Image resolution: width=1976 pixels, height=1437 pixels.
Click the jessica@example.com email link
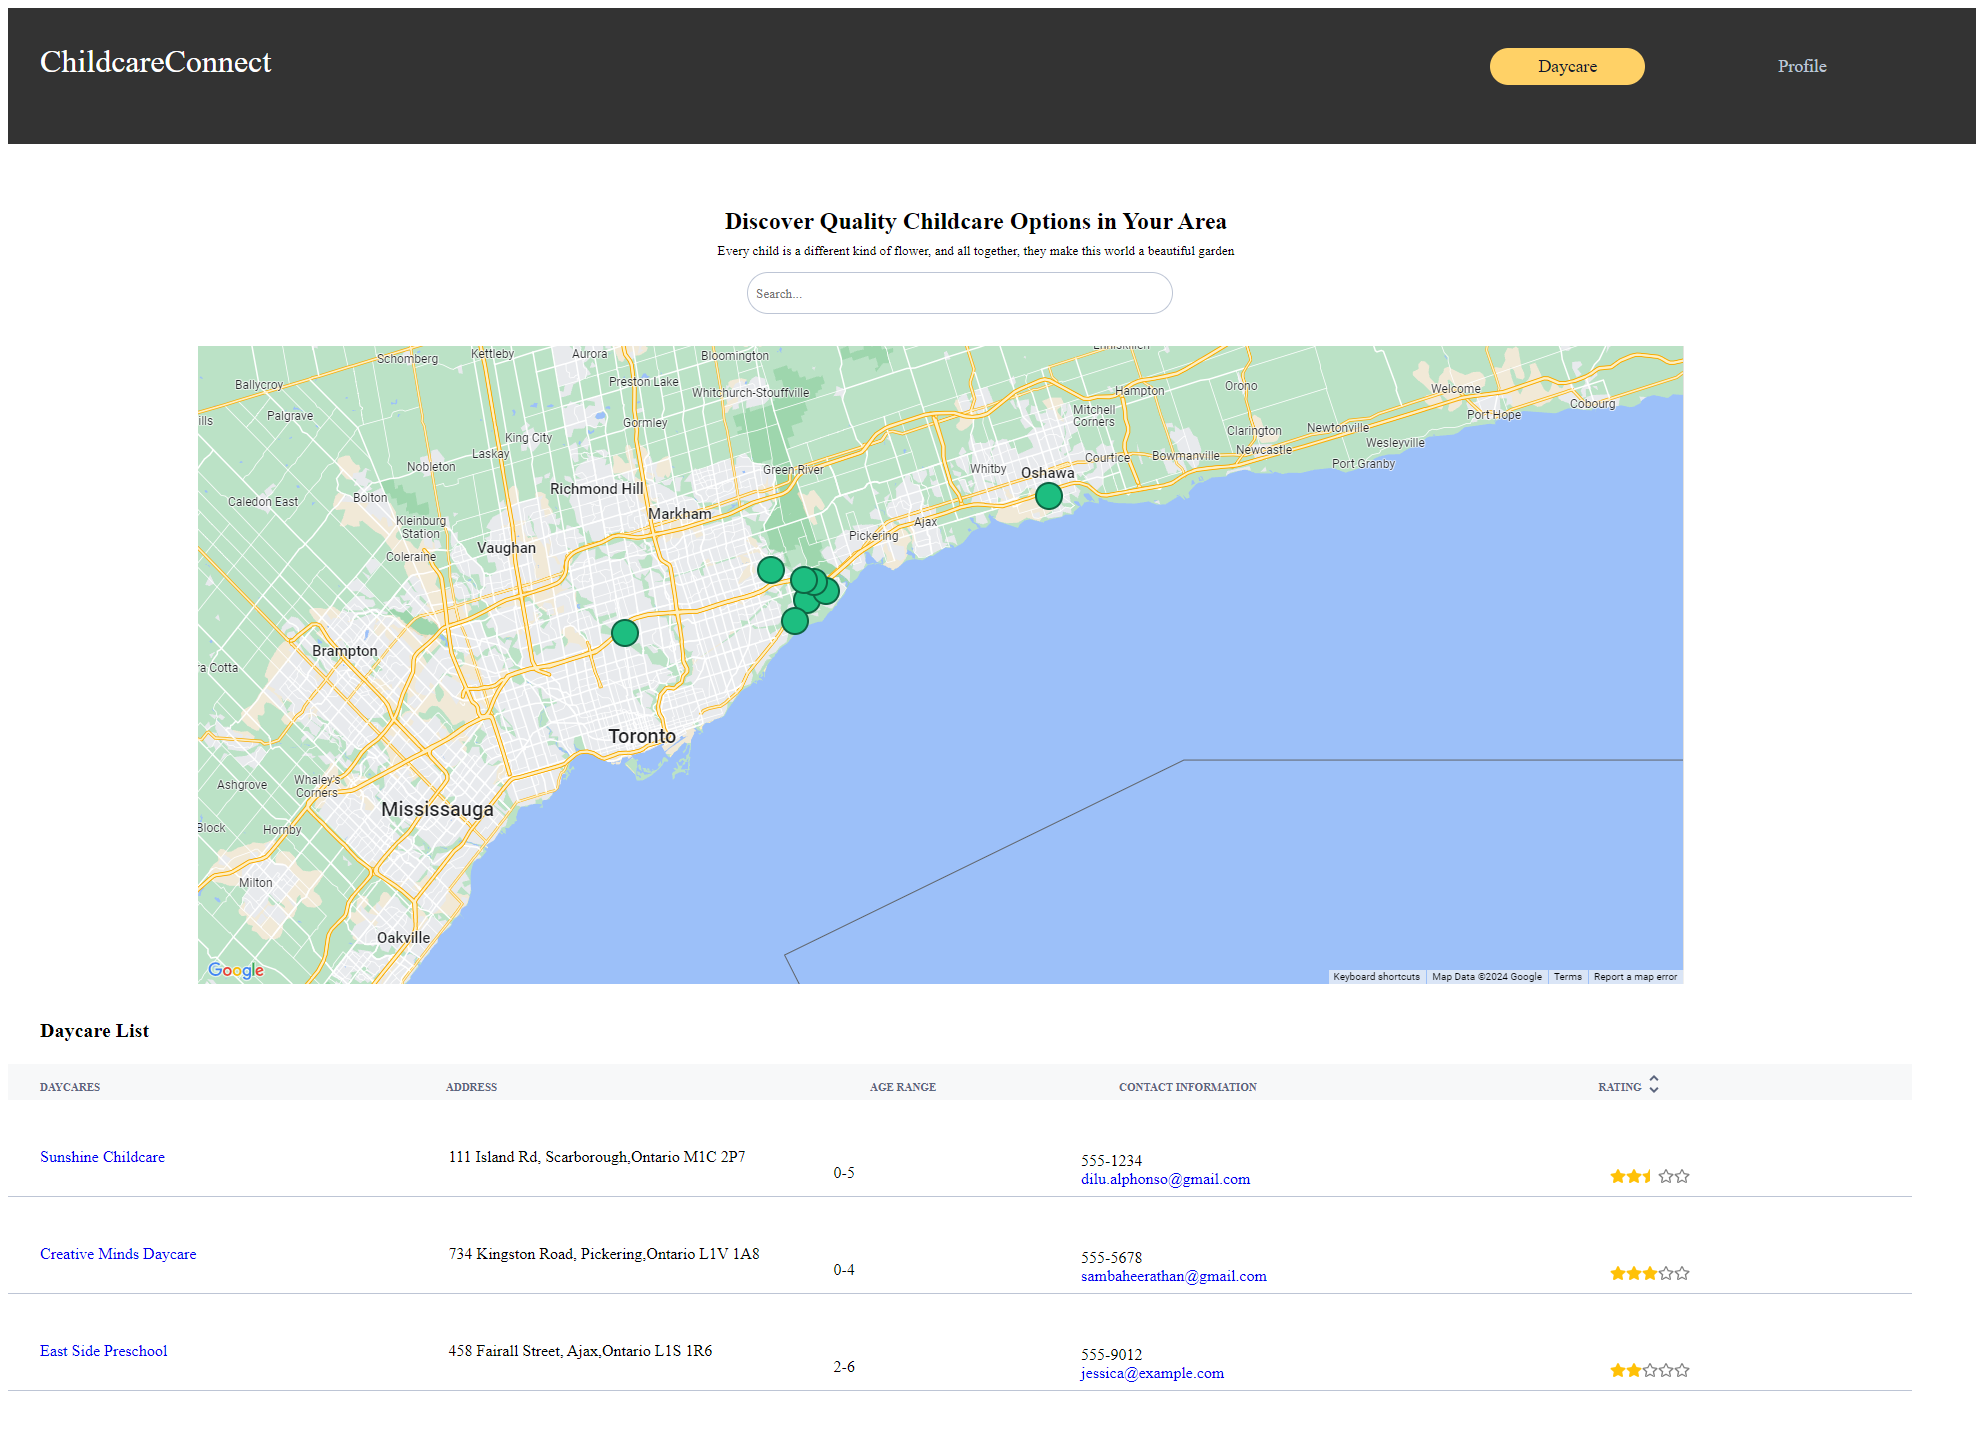(1152, 1373)
